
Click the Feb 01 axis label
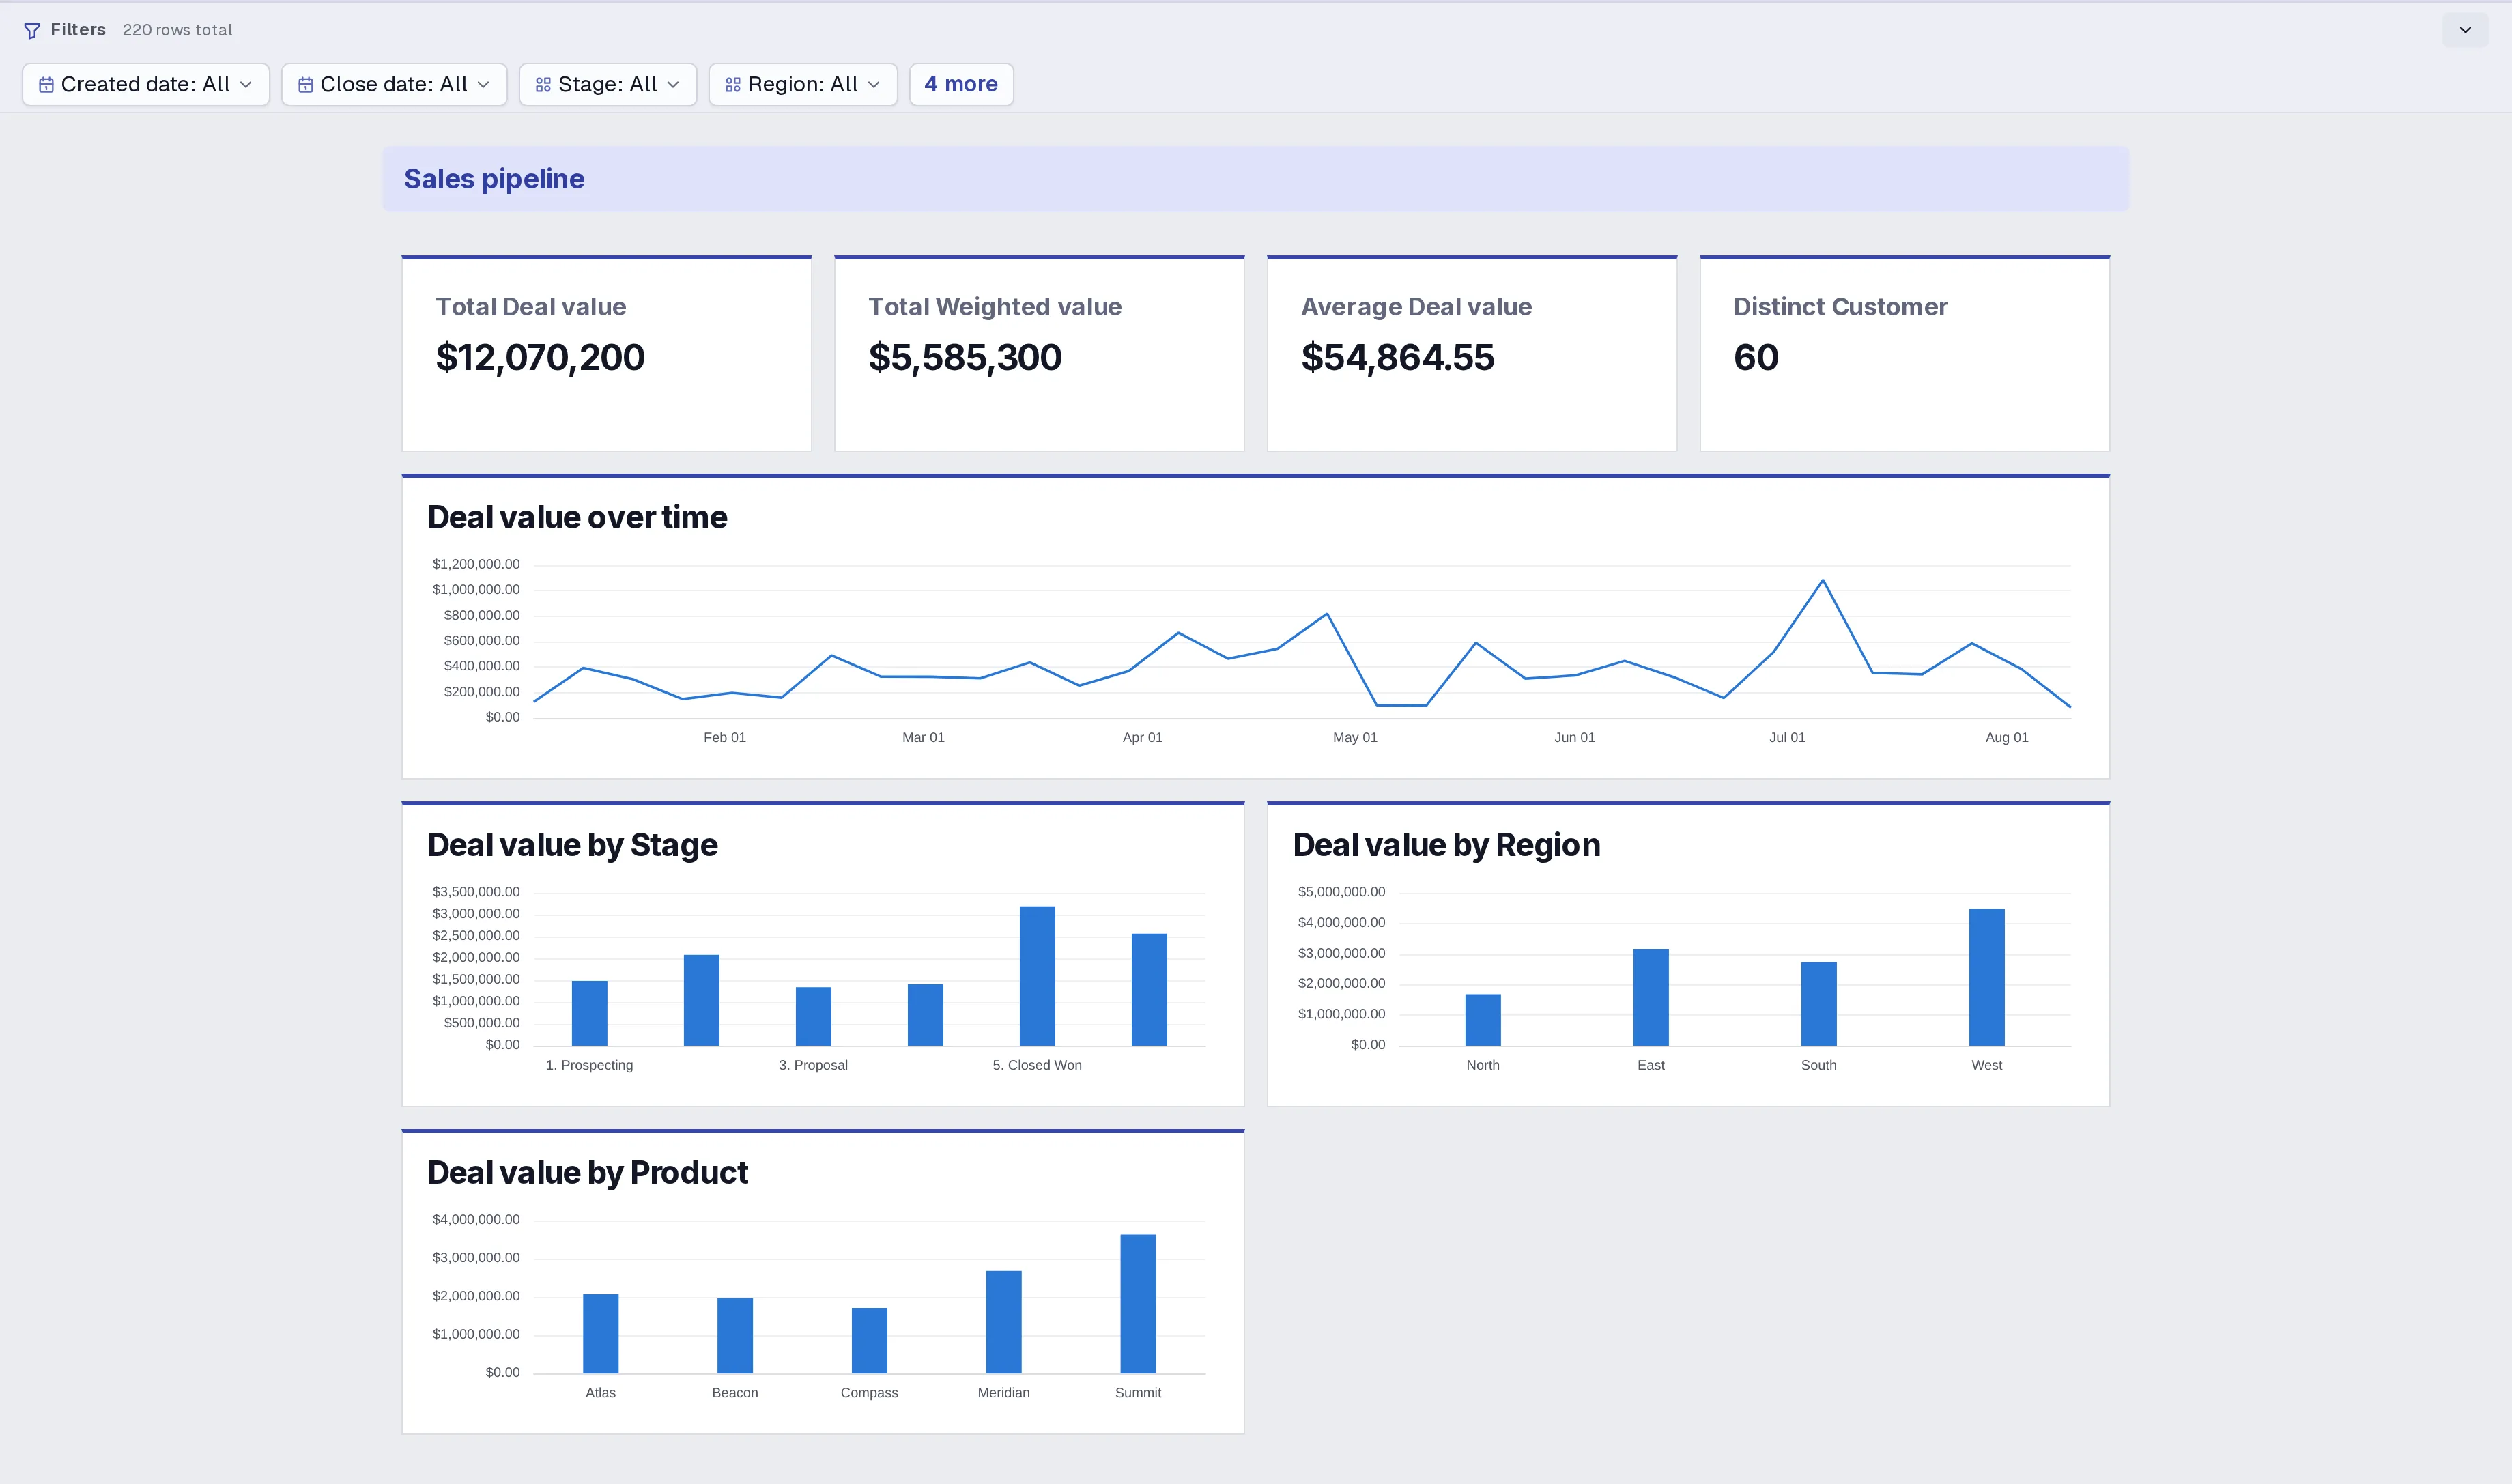pos(725,737)
